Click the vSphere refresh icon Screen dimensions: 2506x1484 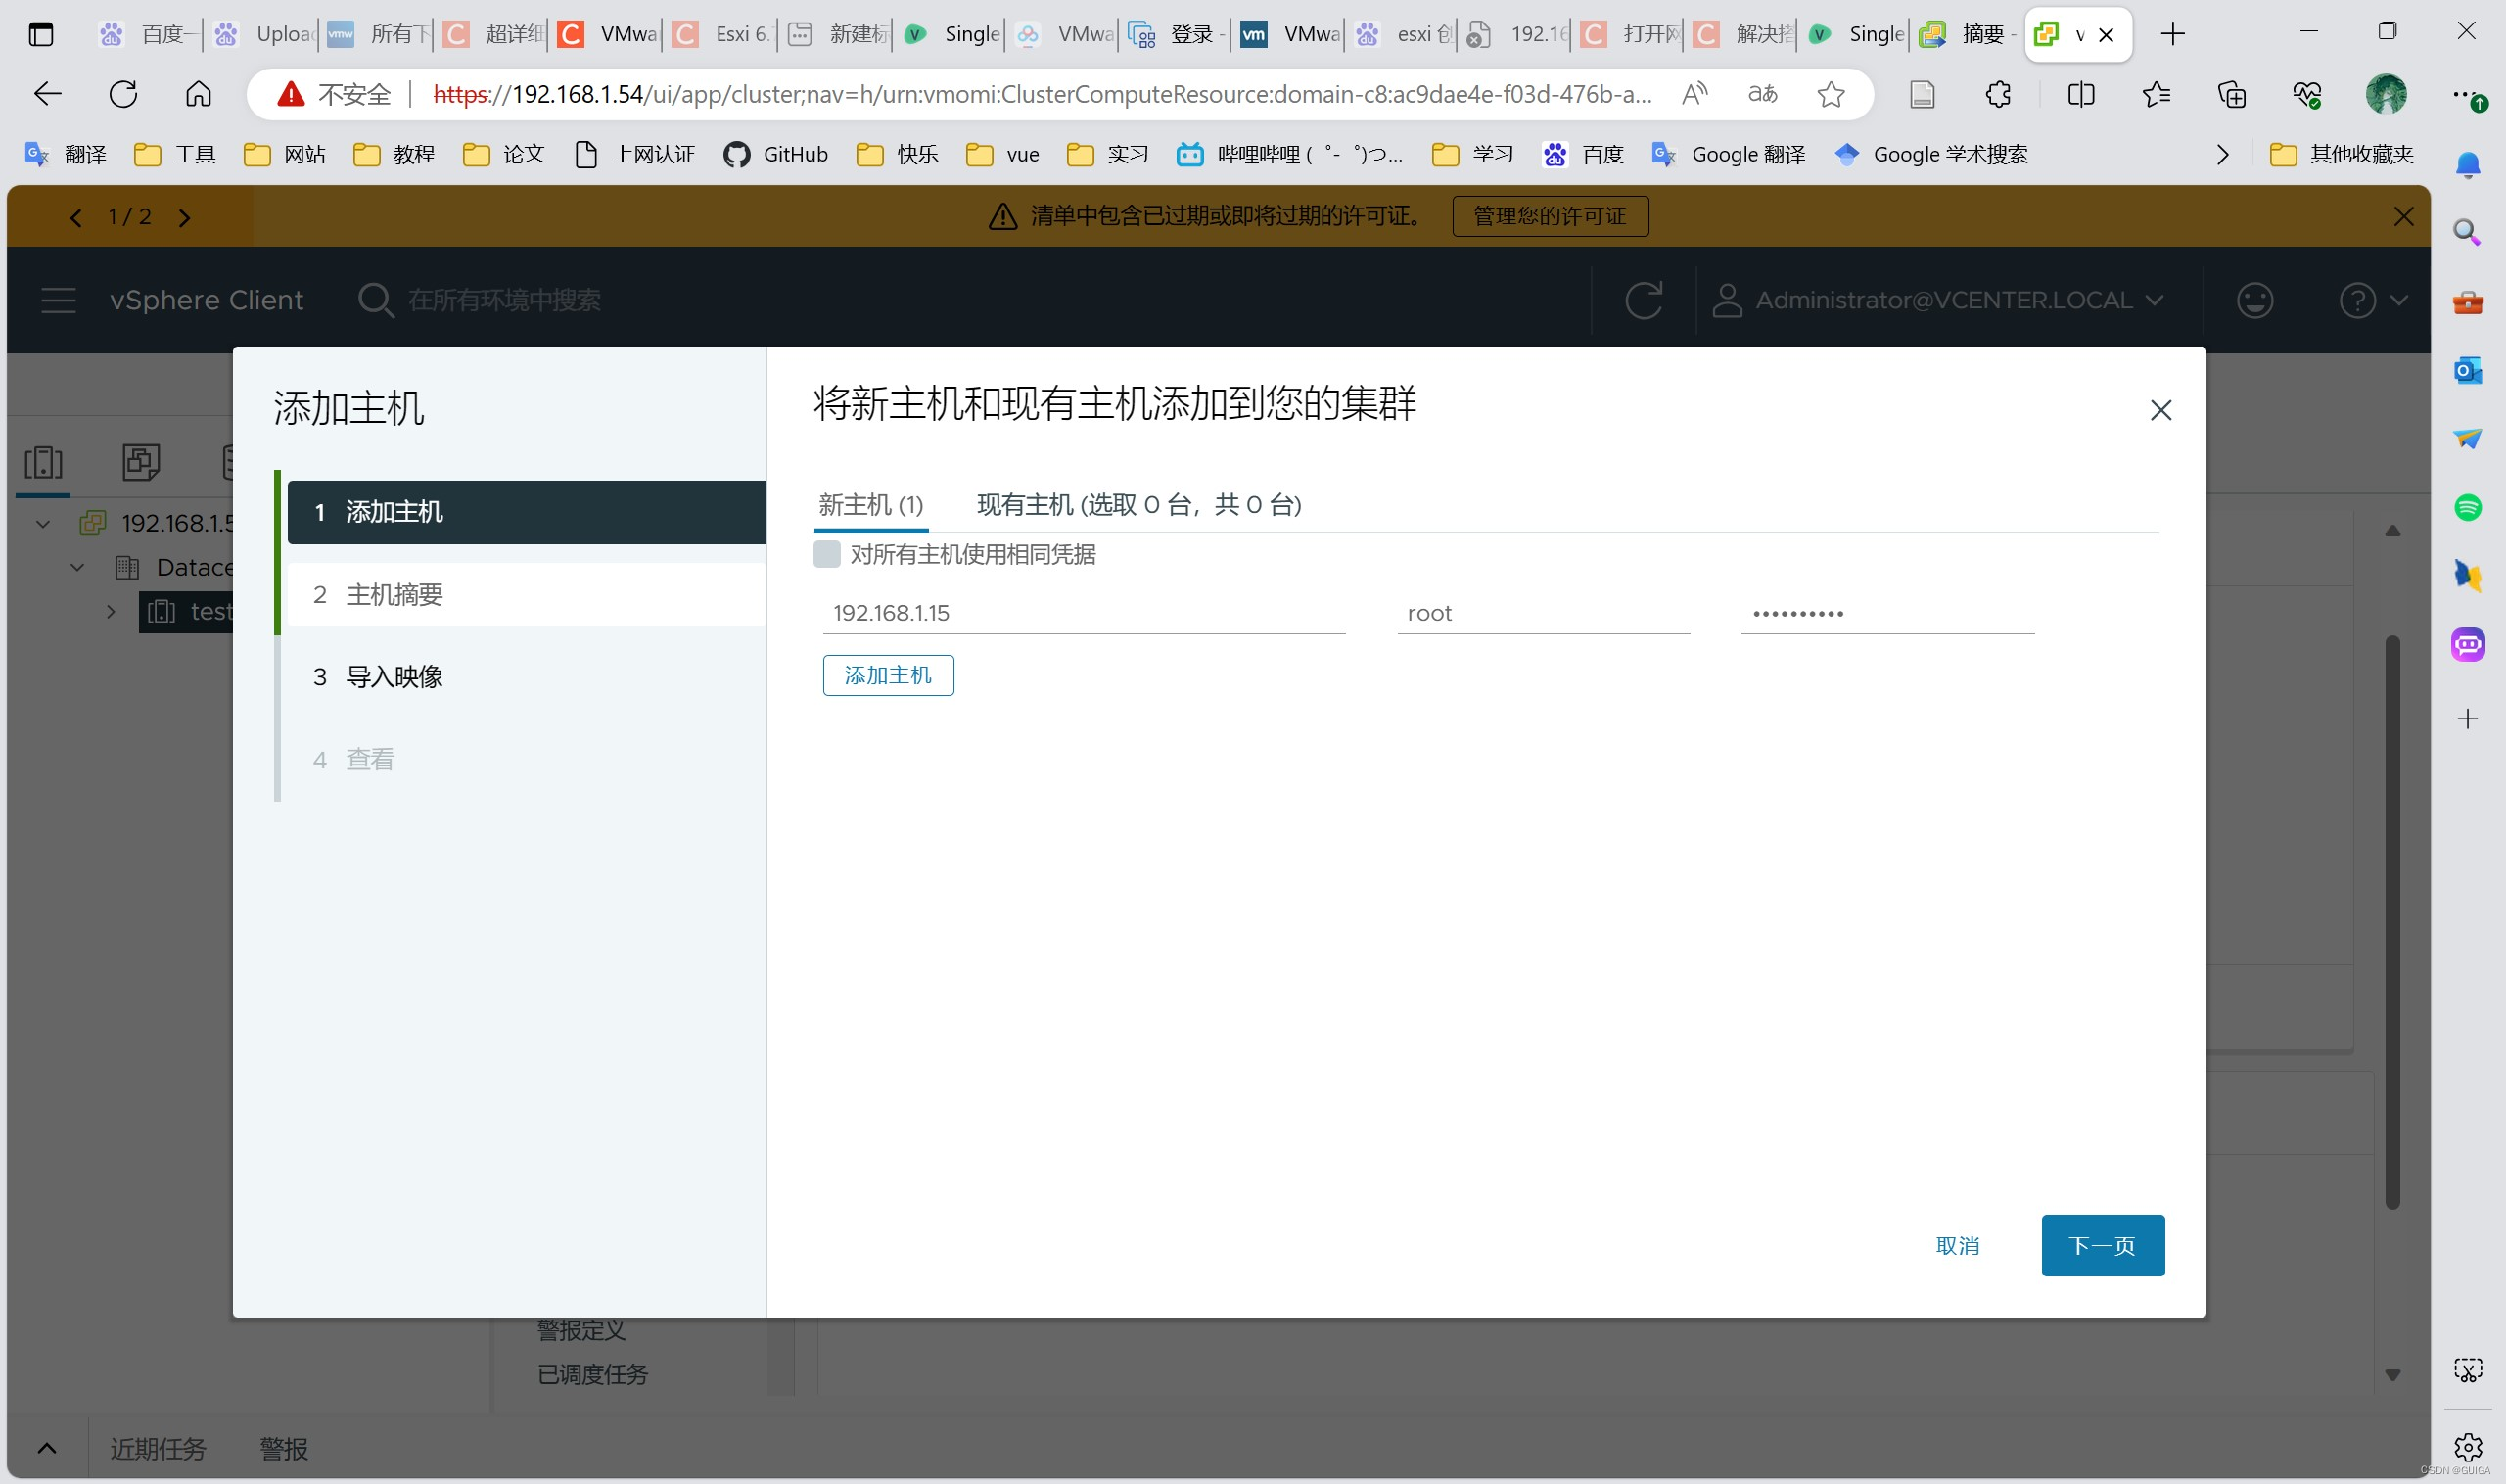(x=1643, y=300)
